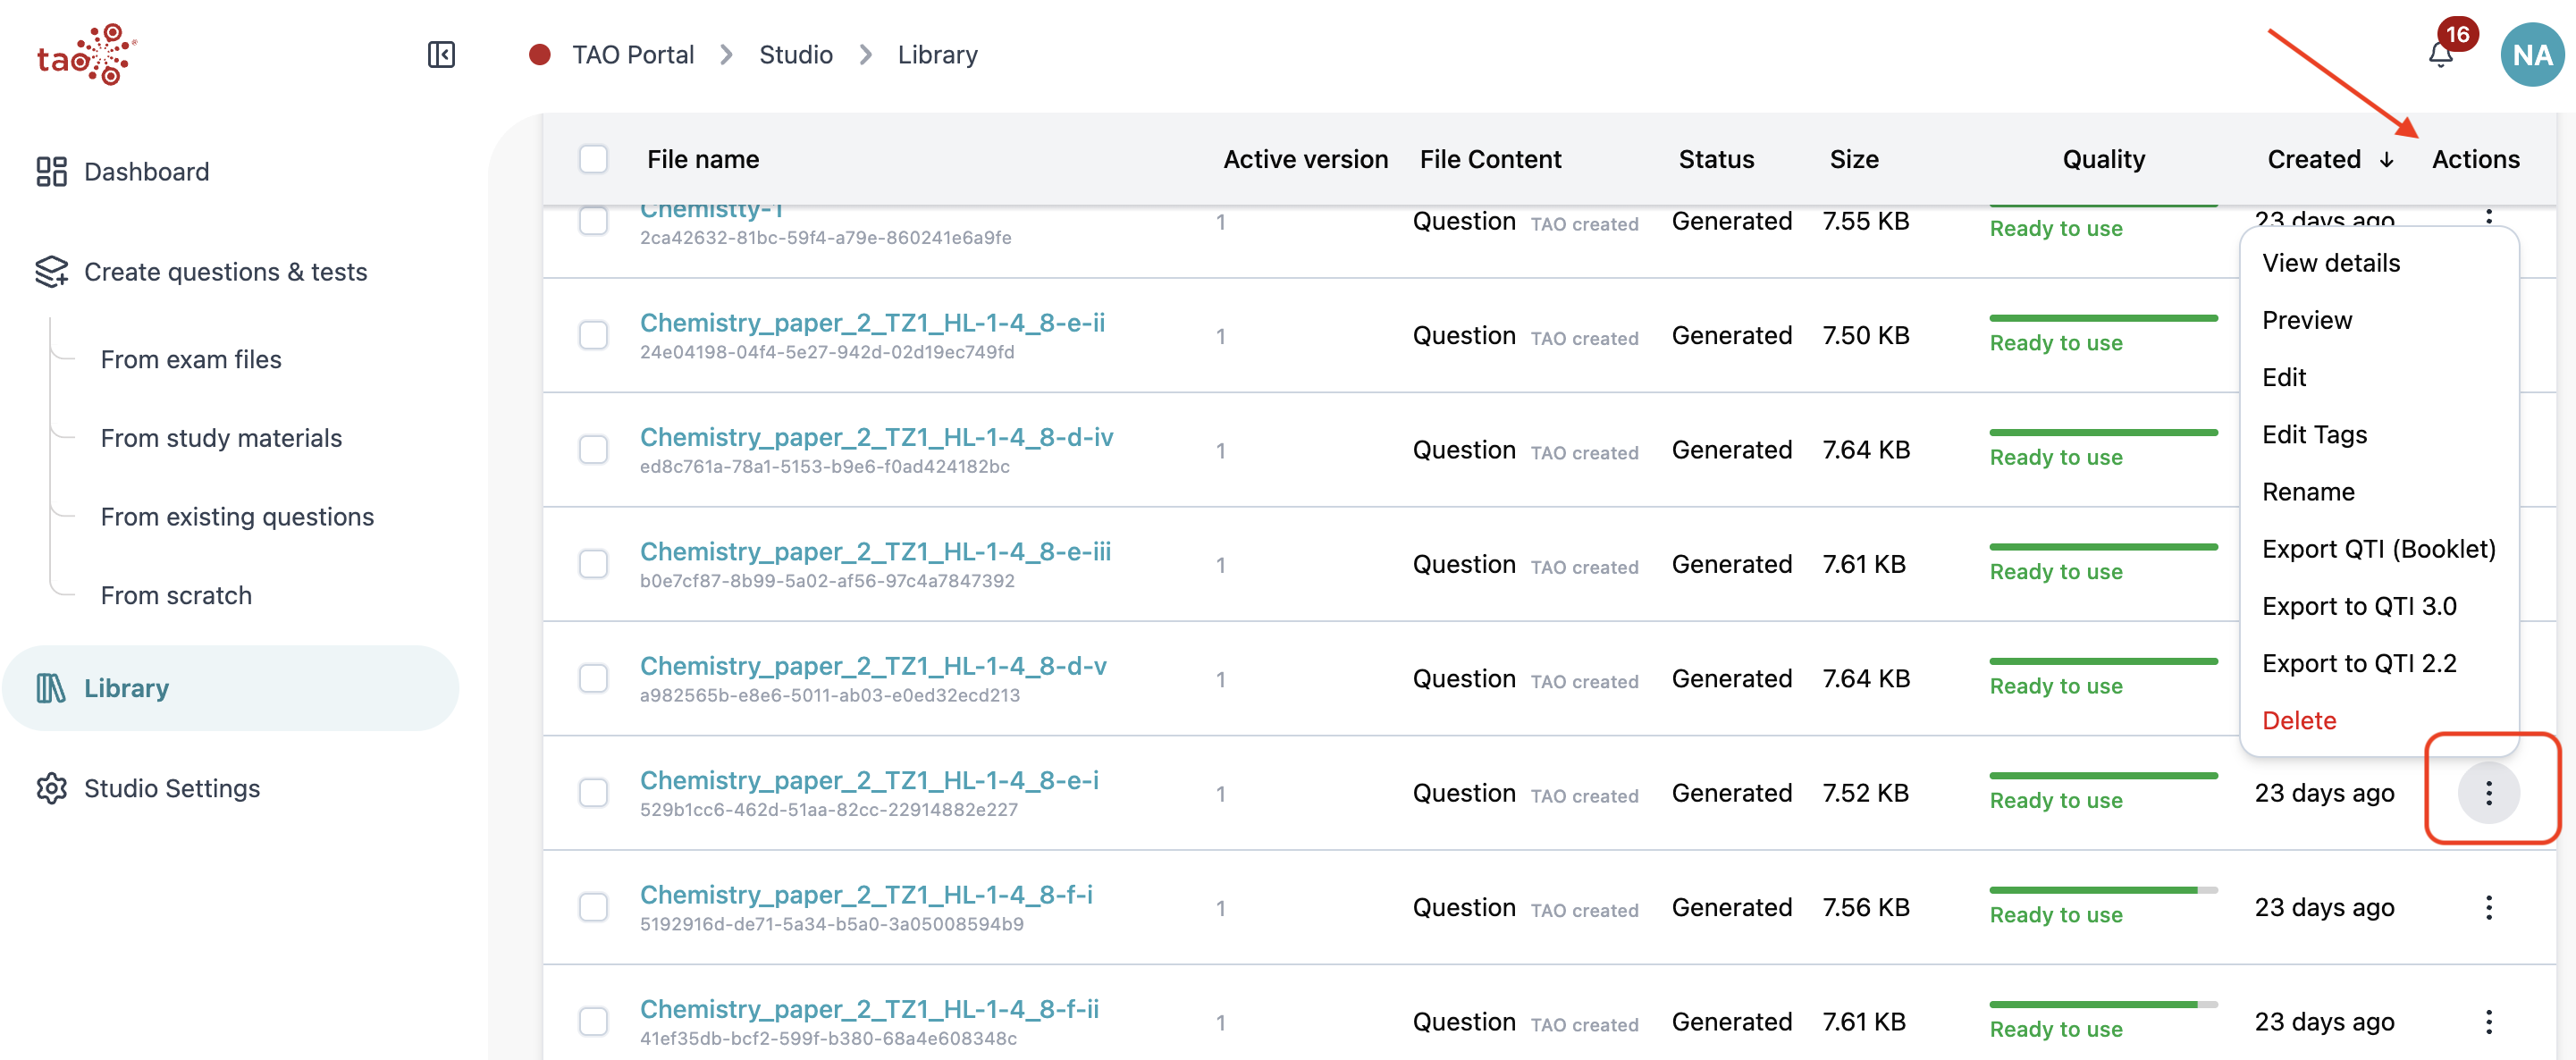Select Preview in the actions menu

(x=2306, y=320)
